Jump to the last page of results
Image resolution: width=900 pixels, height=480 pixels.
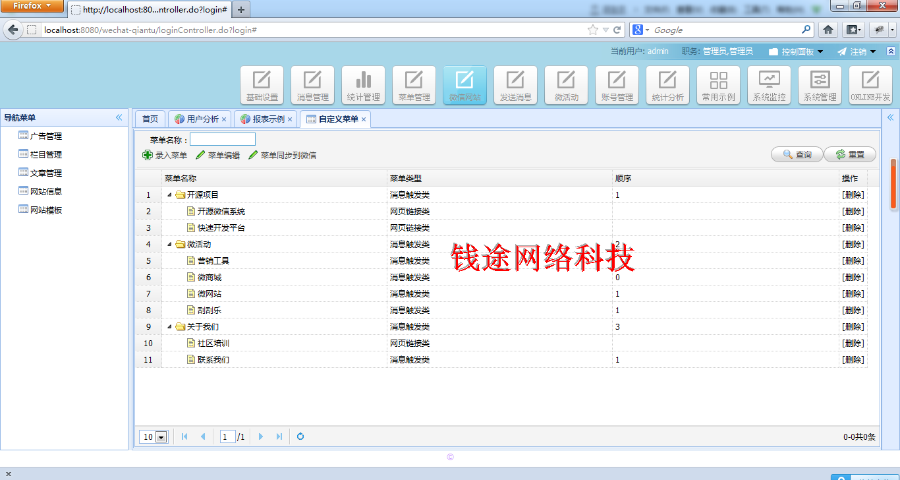coord(279,436)
